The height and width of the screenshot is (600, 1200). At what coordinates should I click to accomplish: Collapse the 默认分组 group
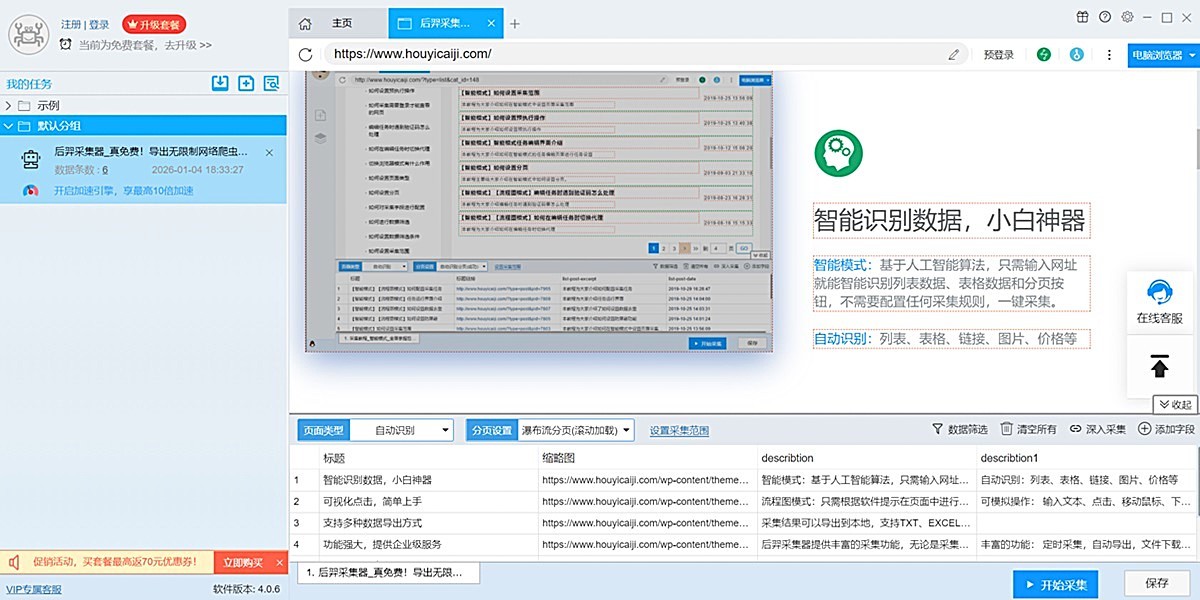point(10,126)
